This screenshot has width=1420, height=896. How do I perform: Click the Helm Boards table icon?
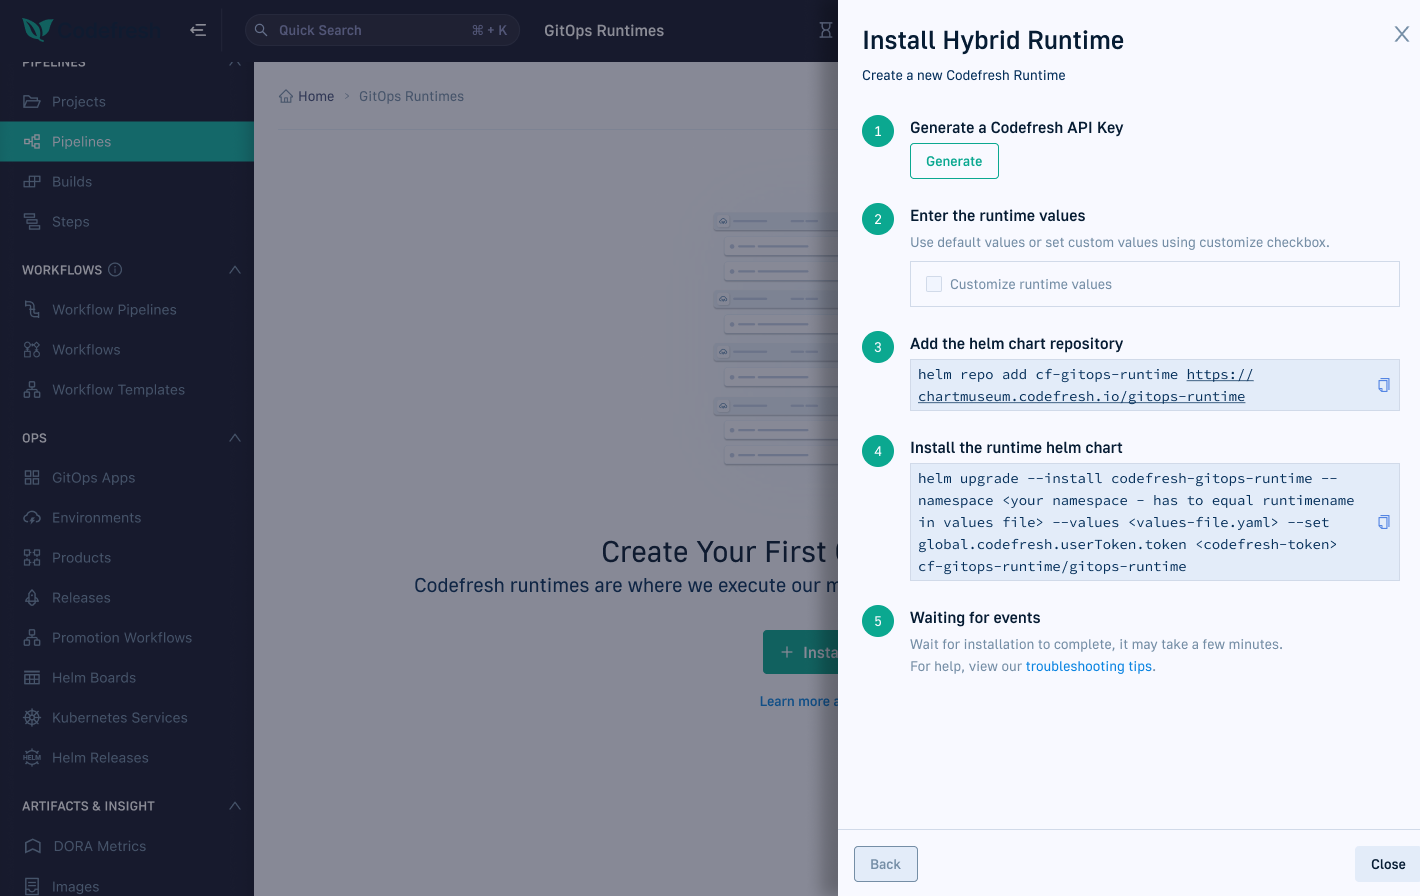[x=32, y=678]
